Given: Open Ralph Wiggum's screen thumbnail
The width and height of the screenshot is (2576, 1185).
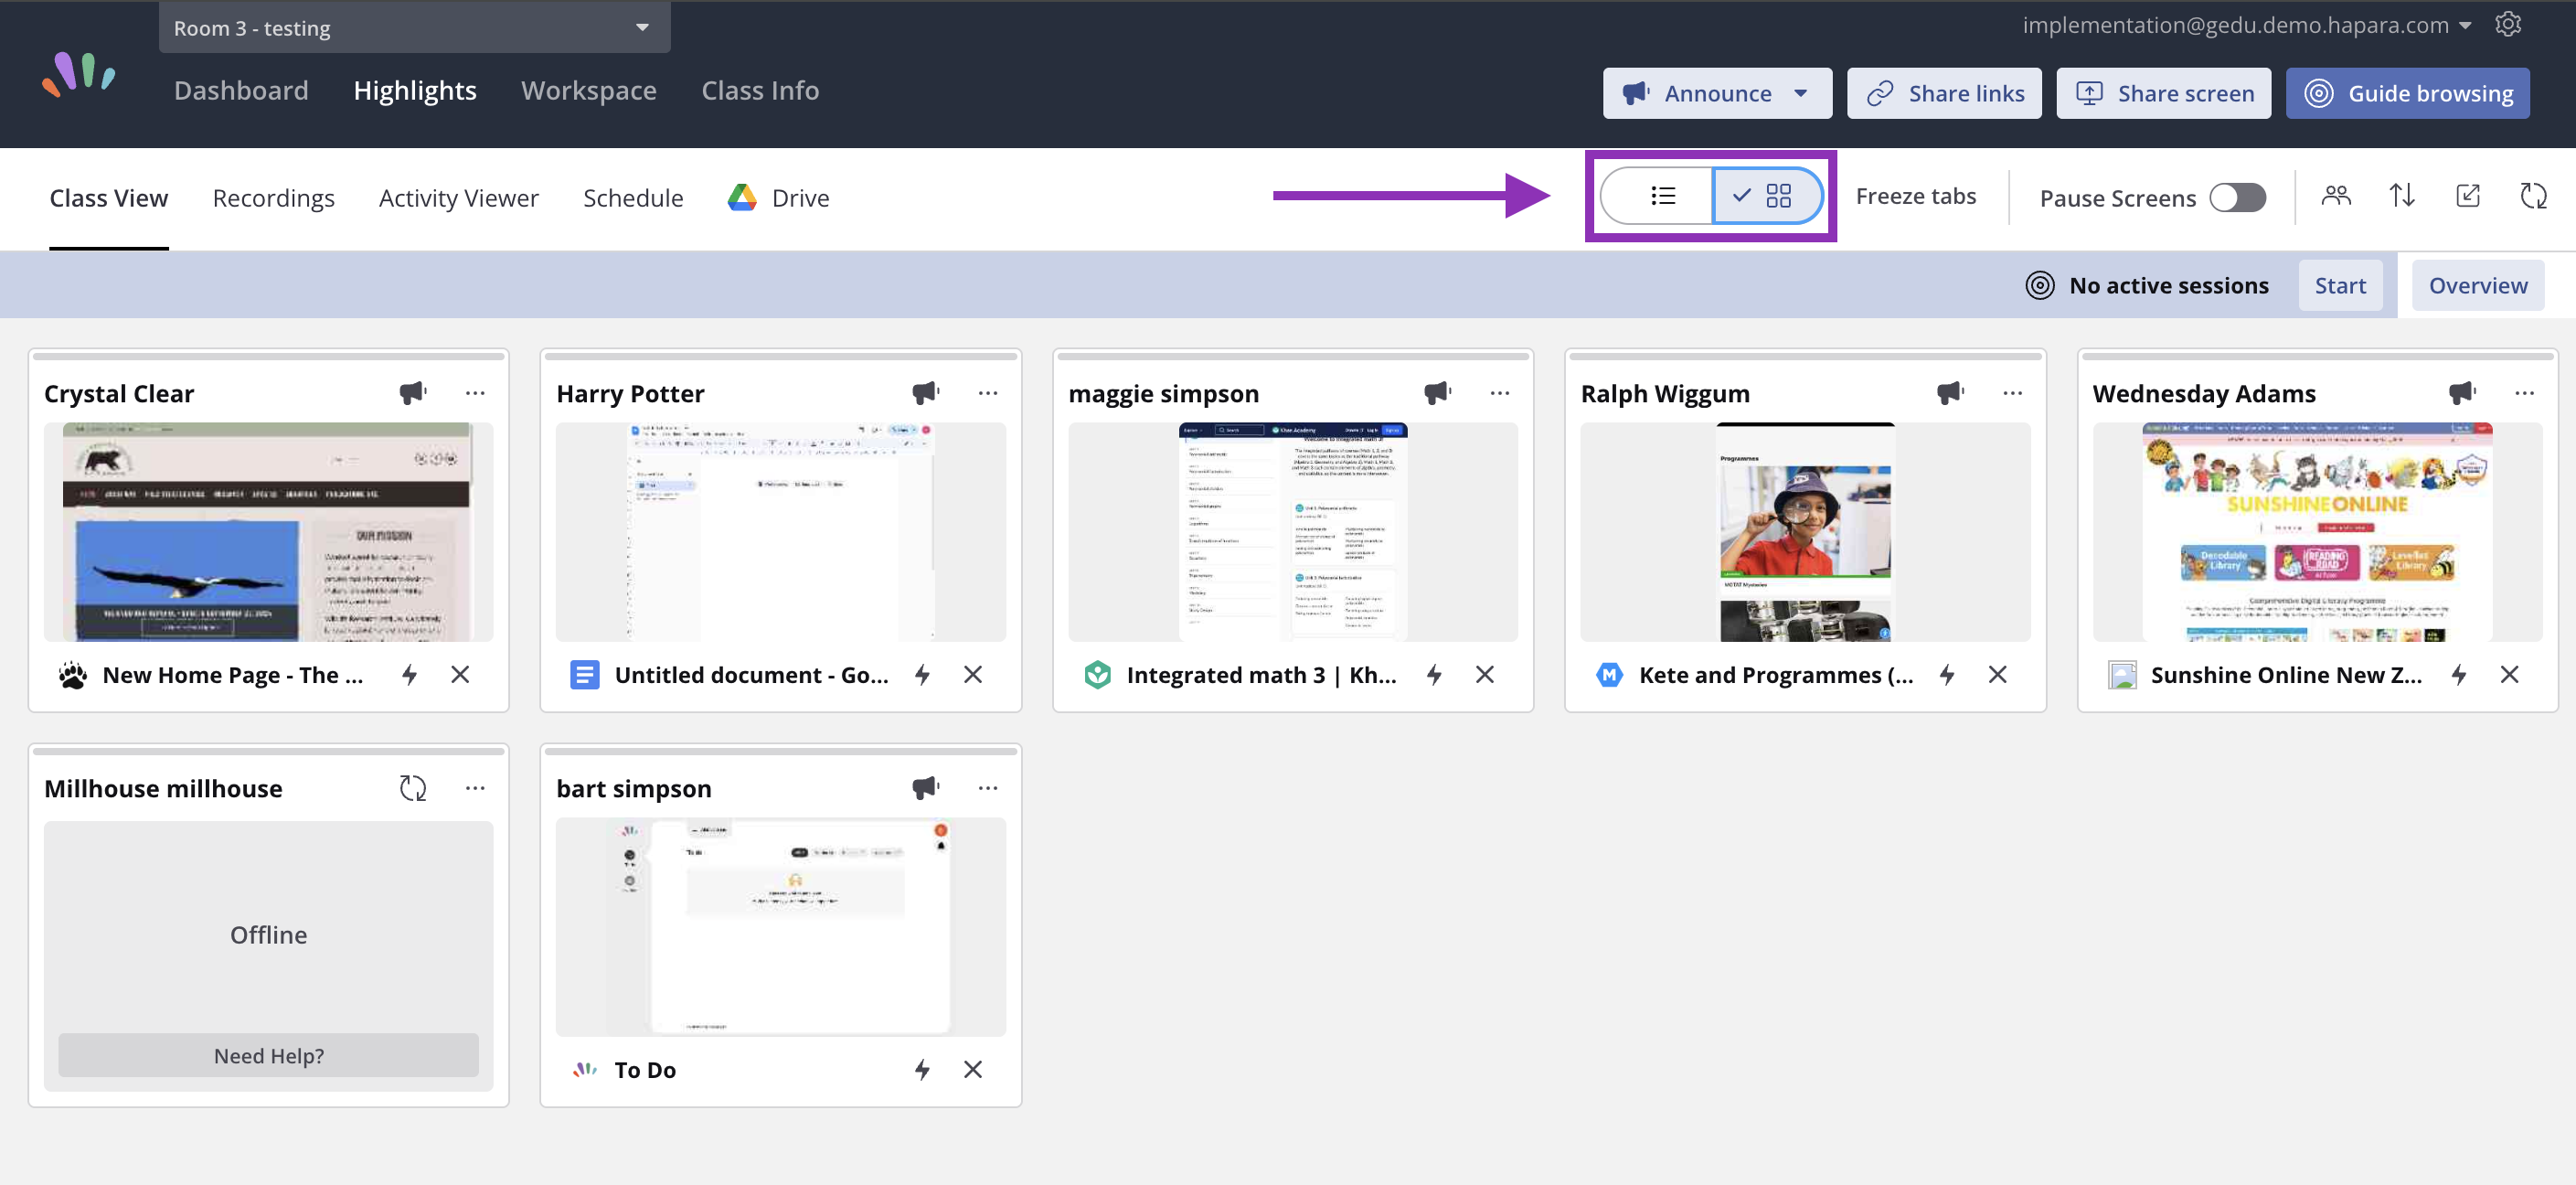Looking at the screenshot, I should [1805, 531].
